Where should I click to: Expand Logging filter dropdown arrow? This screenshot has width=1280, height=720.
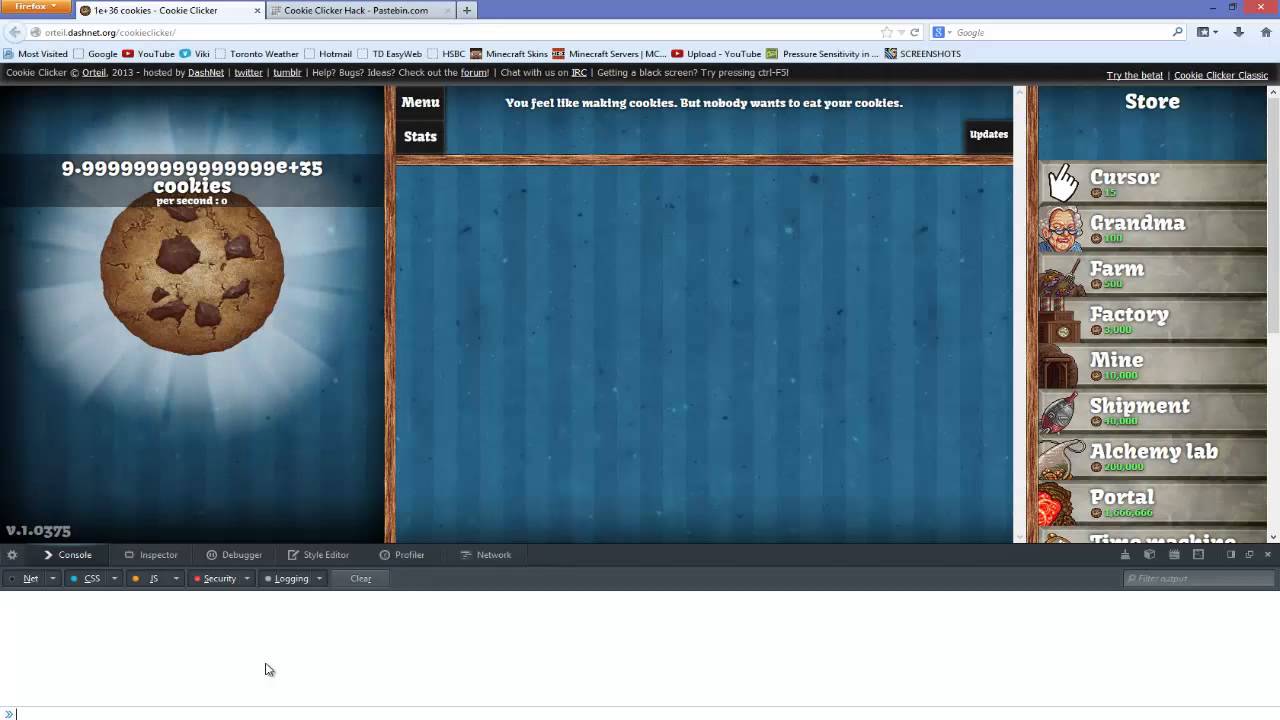point(319,579)
